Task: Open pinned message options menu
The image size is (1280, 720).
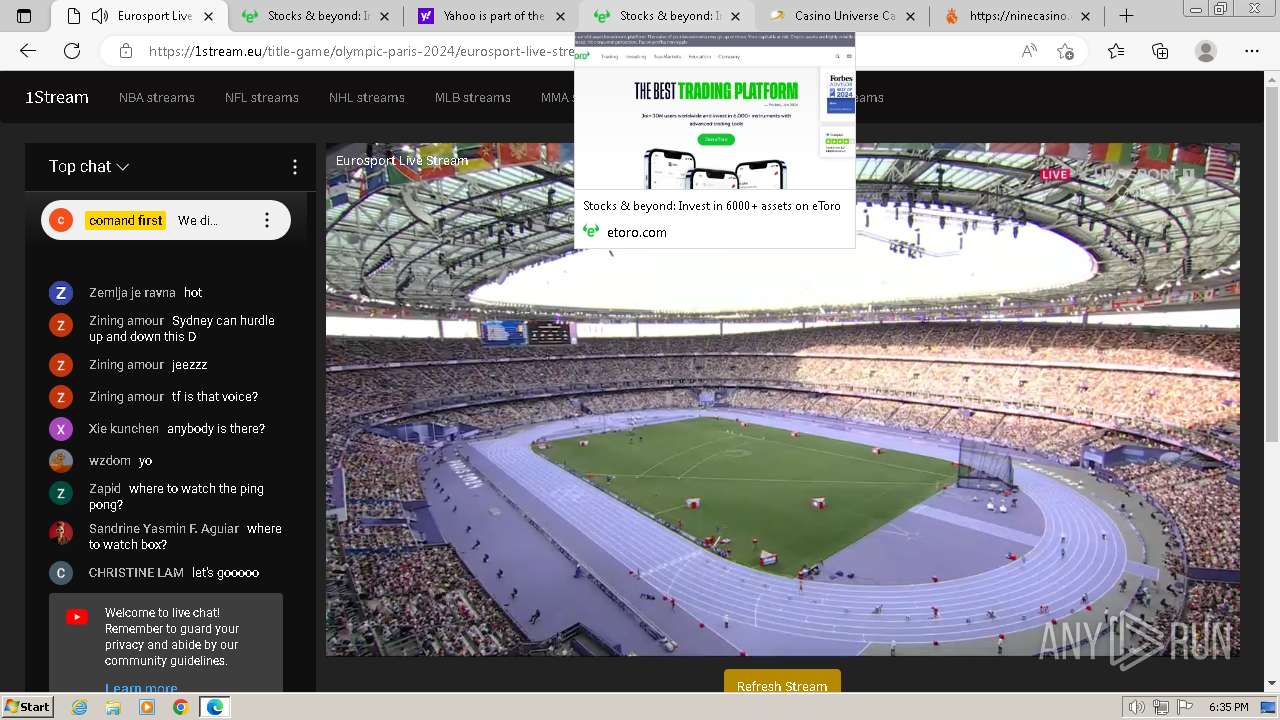Action: click(267, 220)
